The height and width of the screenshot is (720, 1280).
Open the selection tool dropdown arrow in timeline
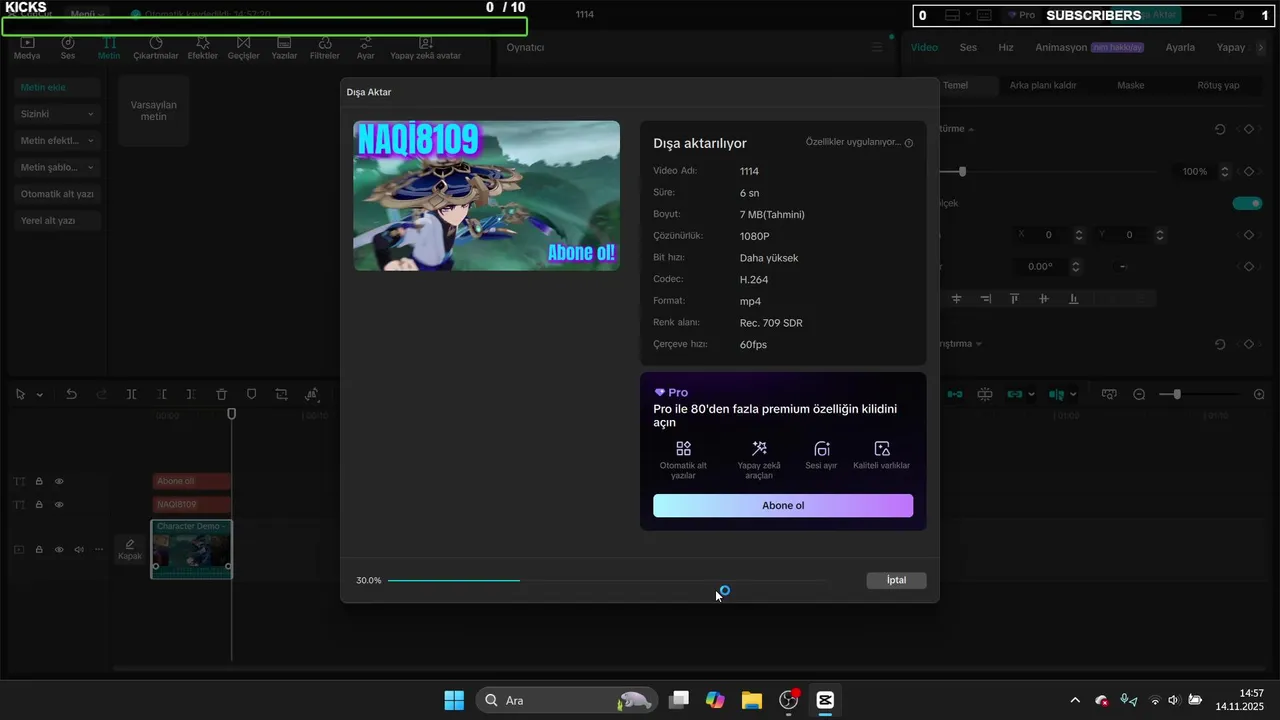pos(40,395)
